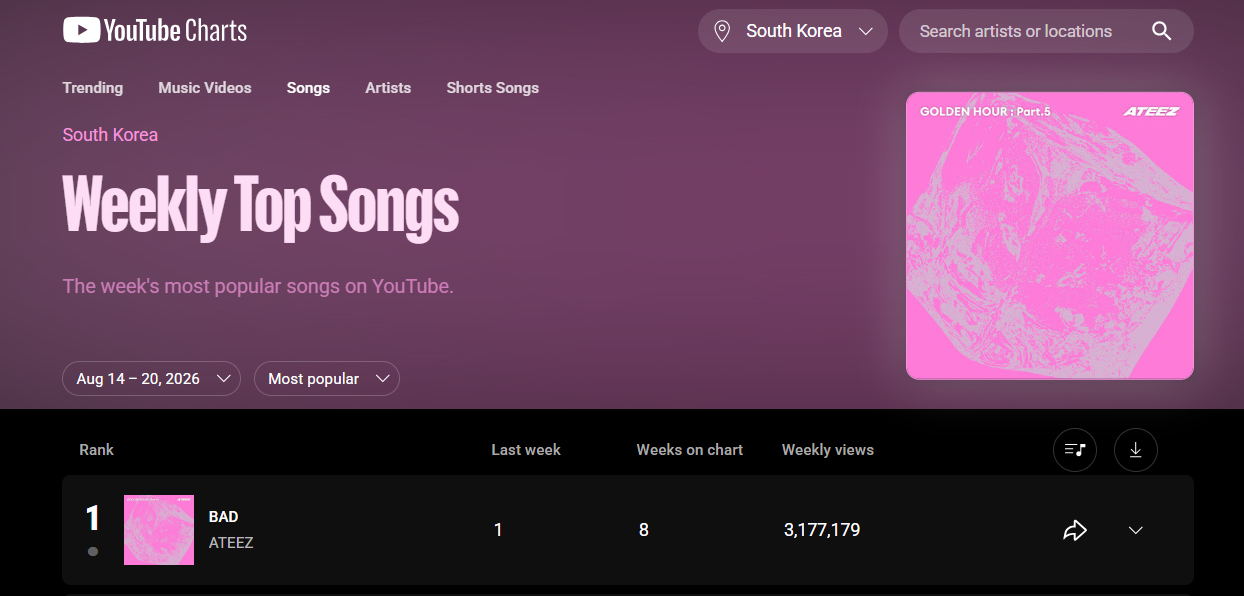
Task: Click the large GOLDEN HOUR Part.5 album cover
Action: pos(1050,236)
